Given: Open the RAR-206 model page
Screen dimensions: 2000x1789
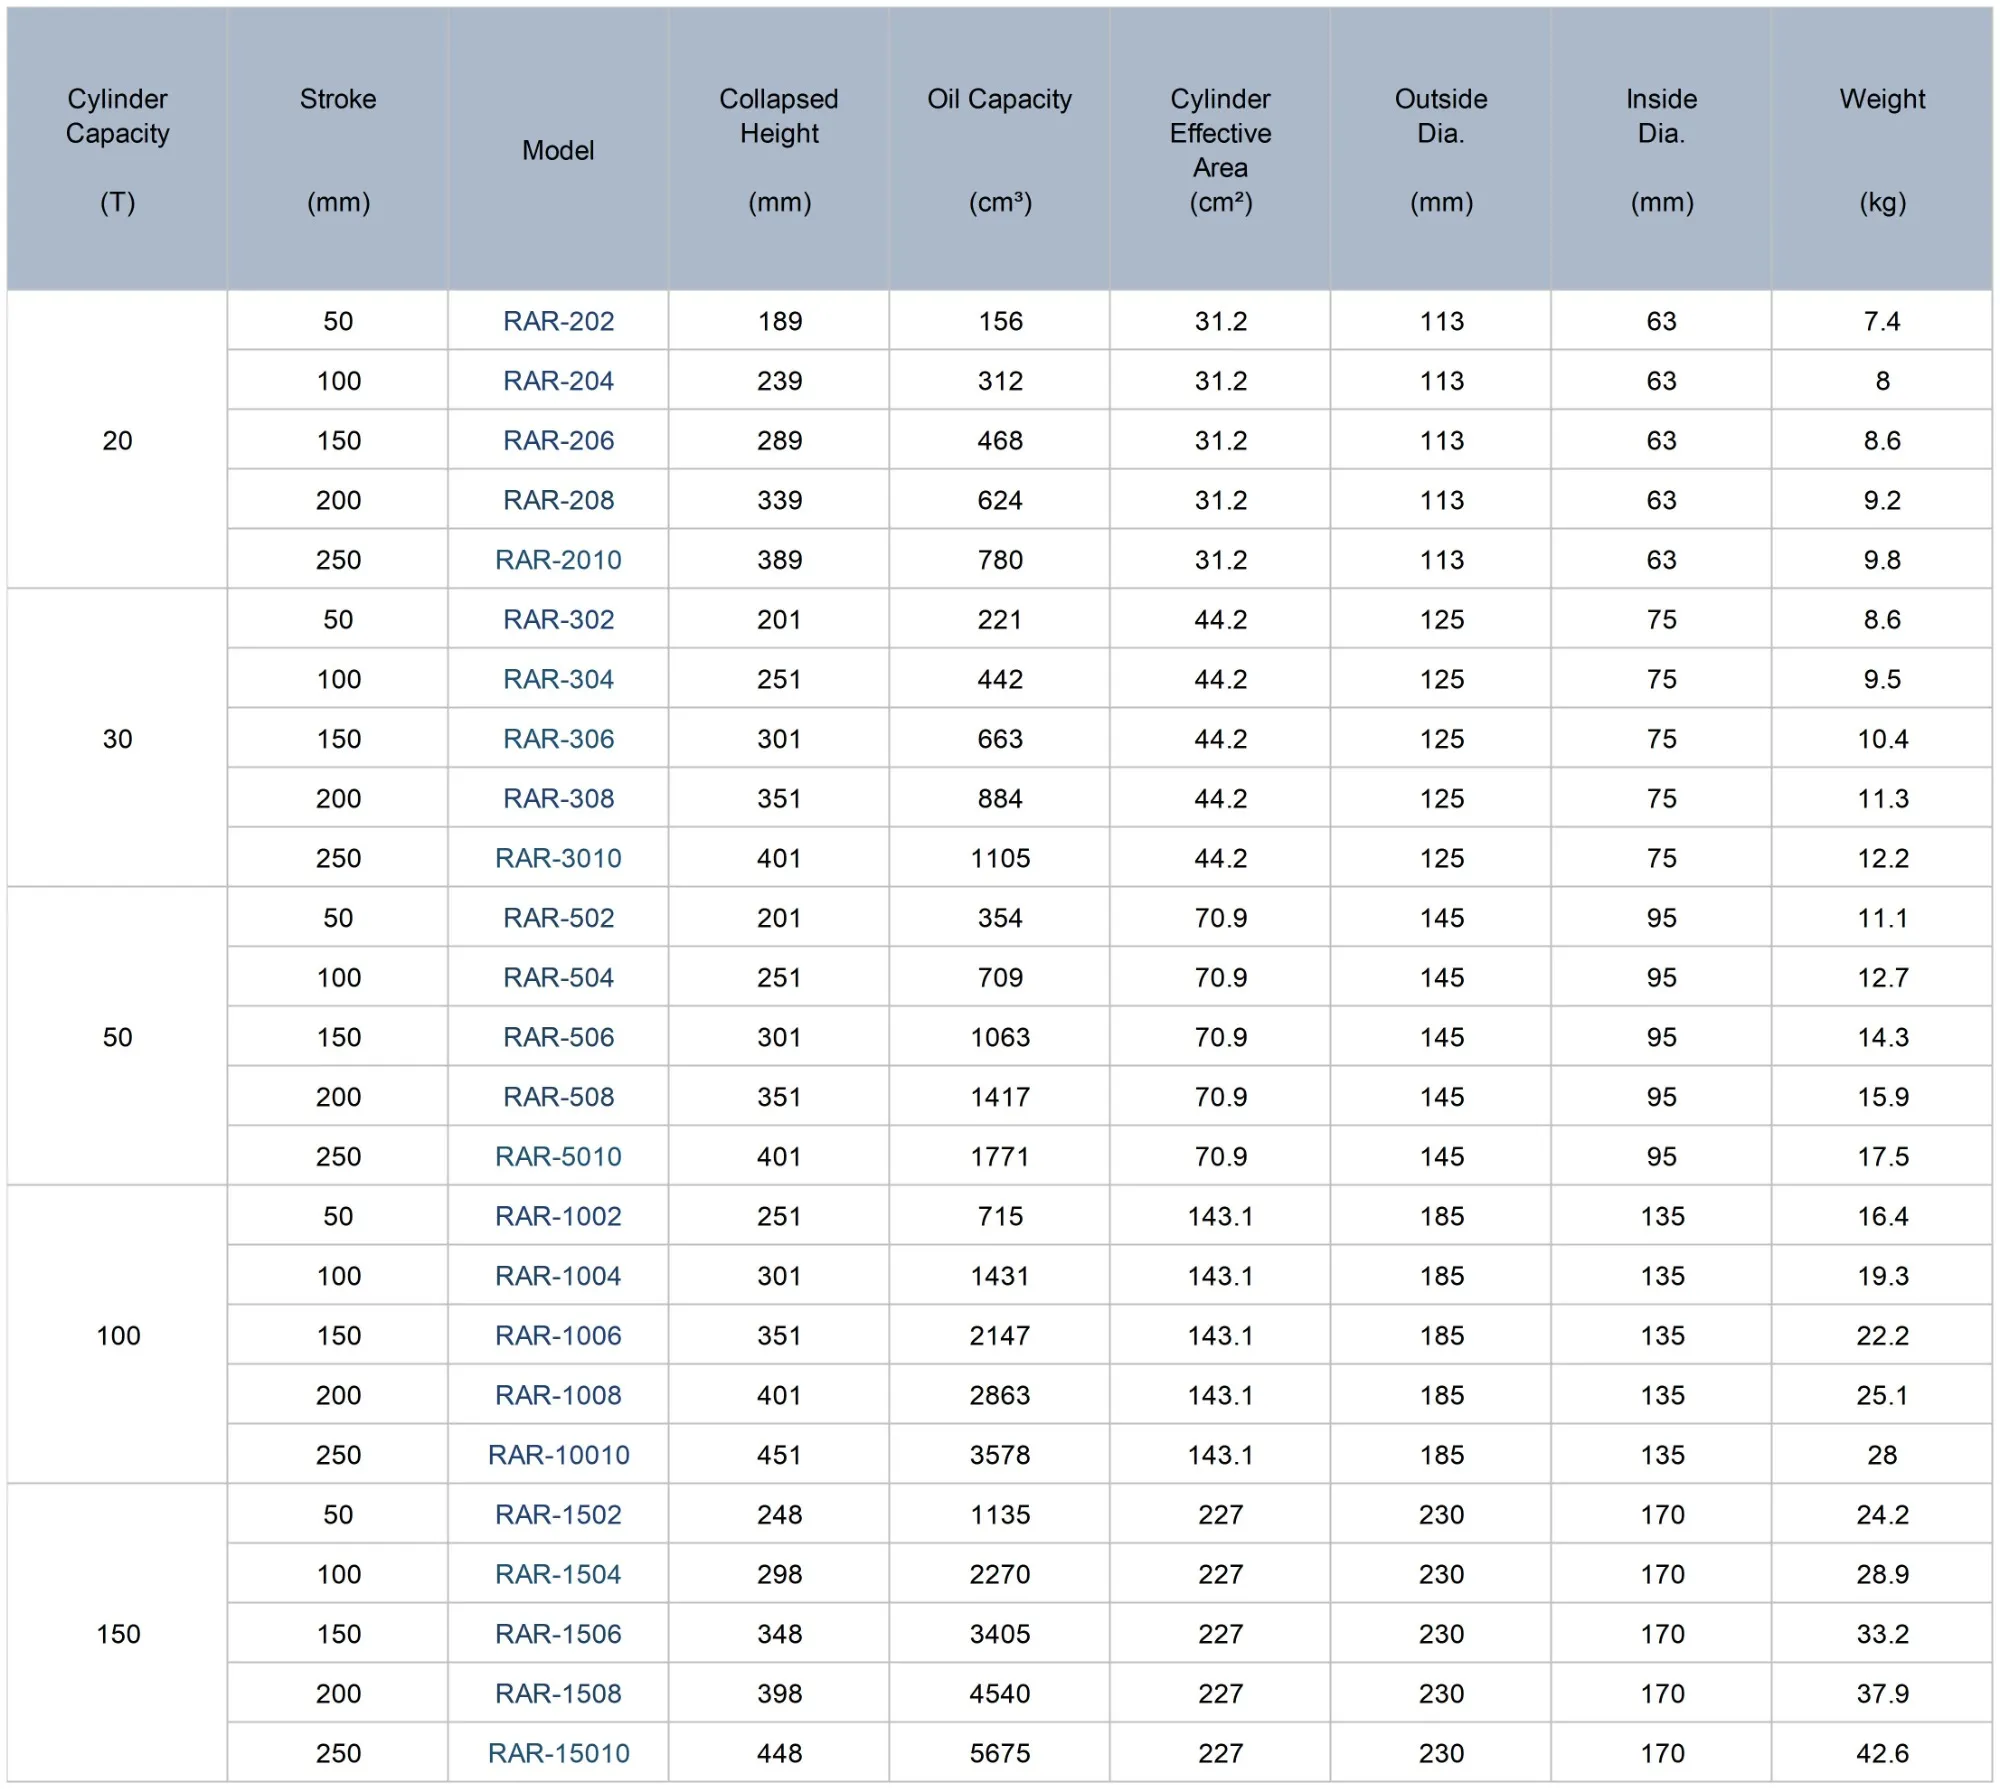Looking at the screenshot, I should point(558,441).
